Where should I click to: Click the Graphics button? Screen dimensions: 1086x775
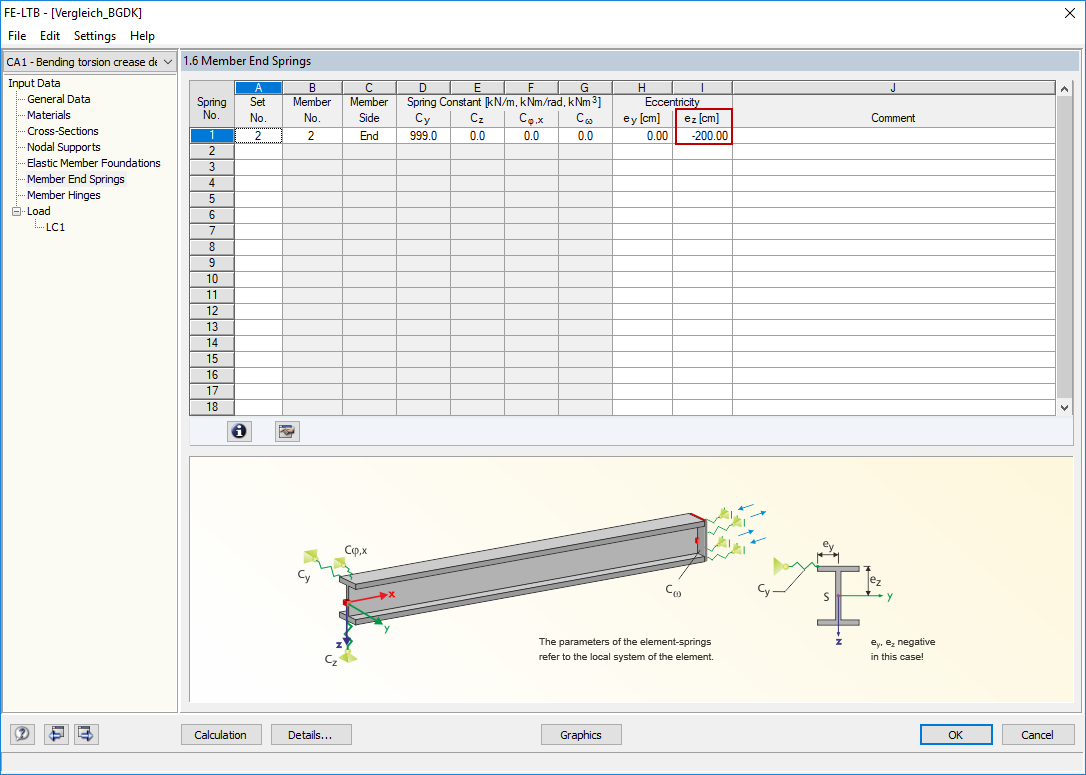point(581,735)
